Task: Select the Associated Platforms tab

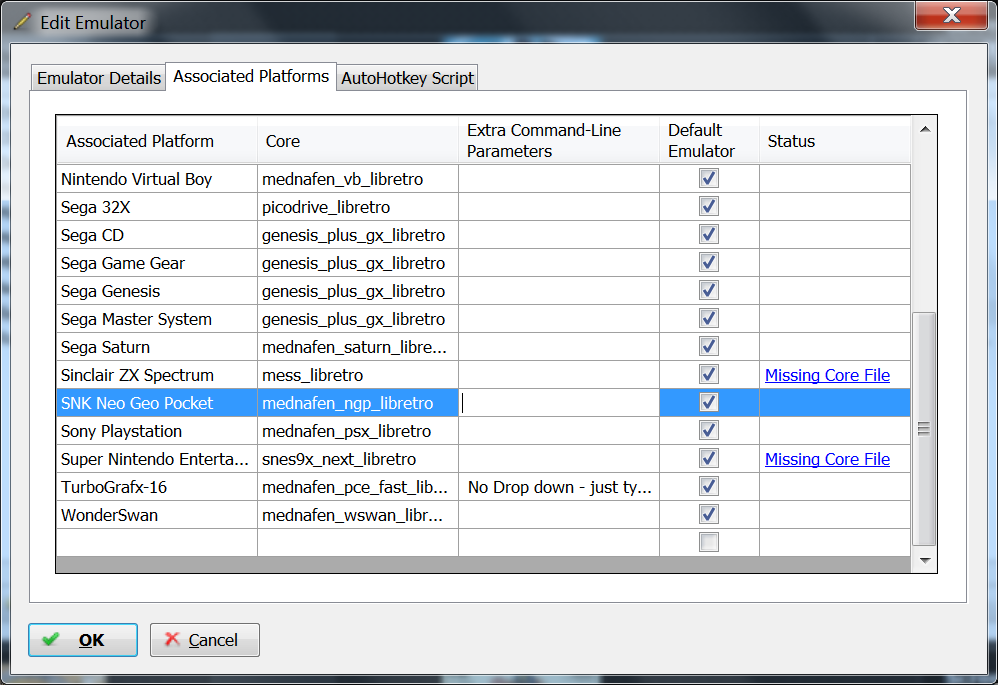Action: [x=251, y=76]
